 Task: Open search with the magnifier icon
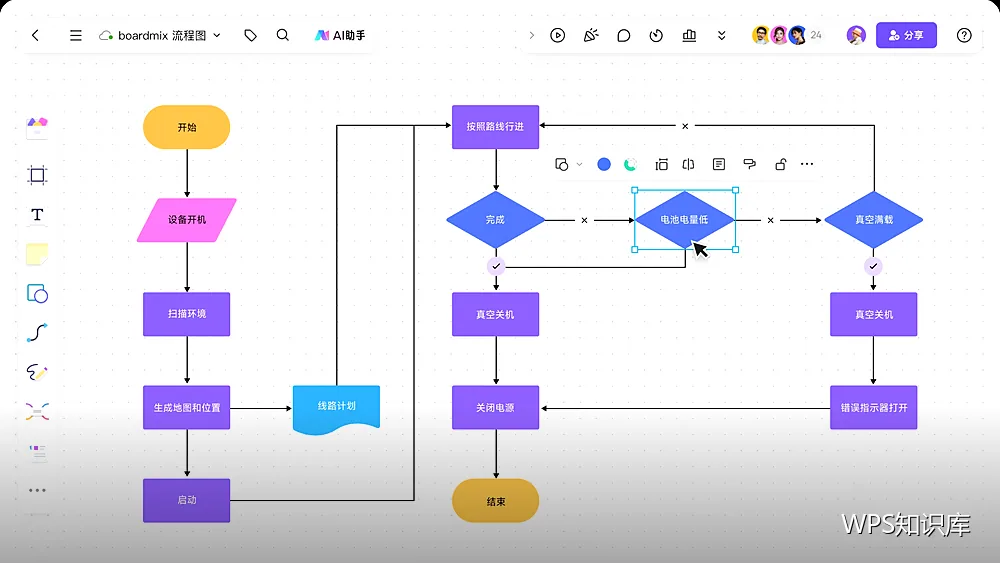pos(283,35)
